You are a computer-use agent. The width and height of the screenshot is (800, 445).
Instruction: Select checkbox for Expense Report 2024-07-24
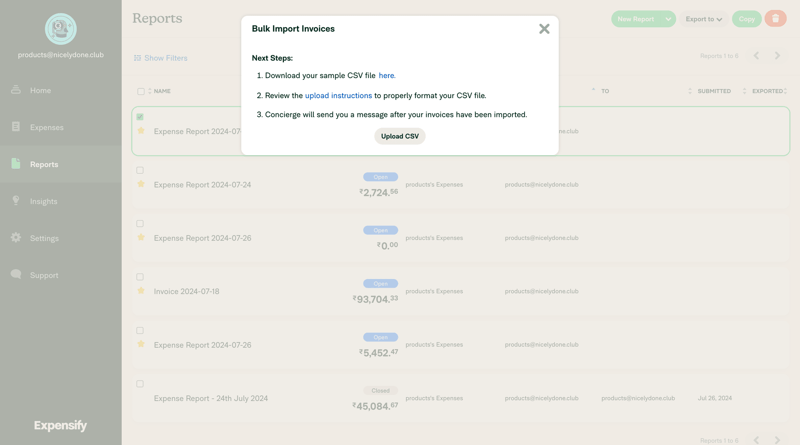point(140,170)
